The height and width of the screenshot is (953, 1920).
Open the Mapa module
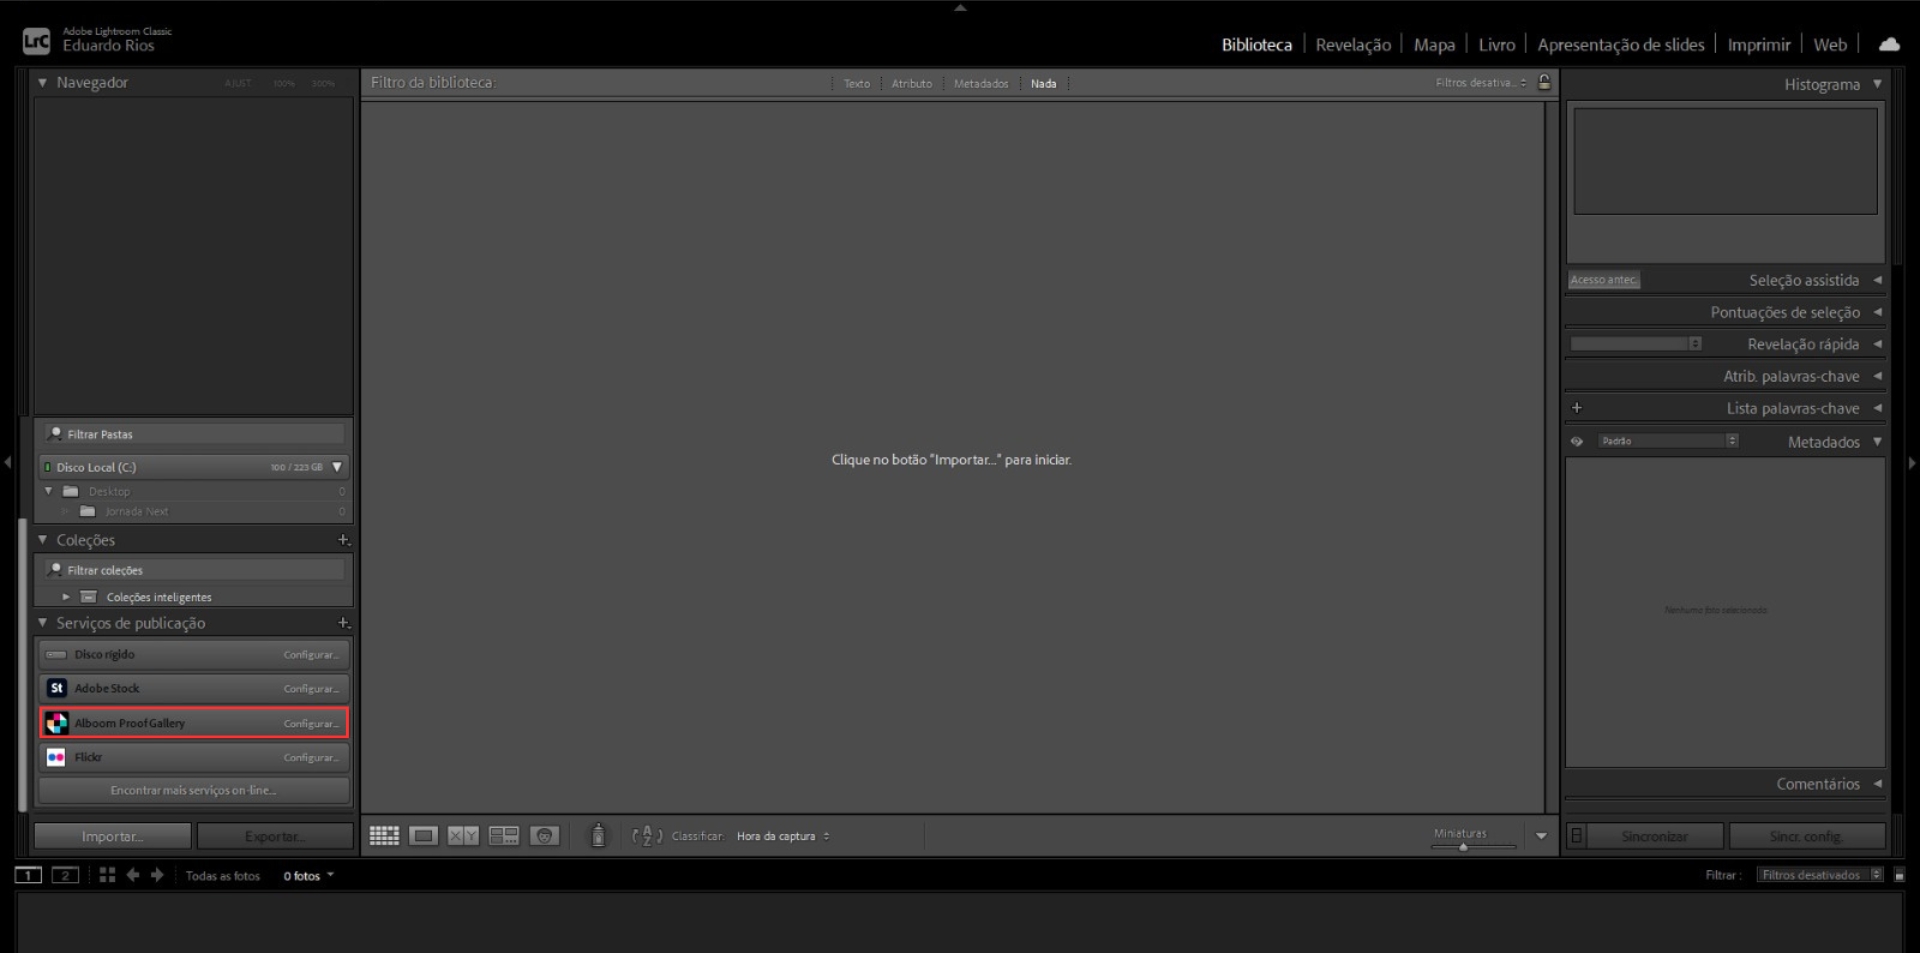[1433, 45]
